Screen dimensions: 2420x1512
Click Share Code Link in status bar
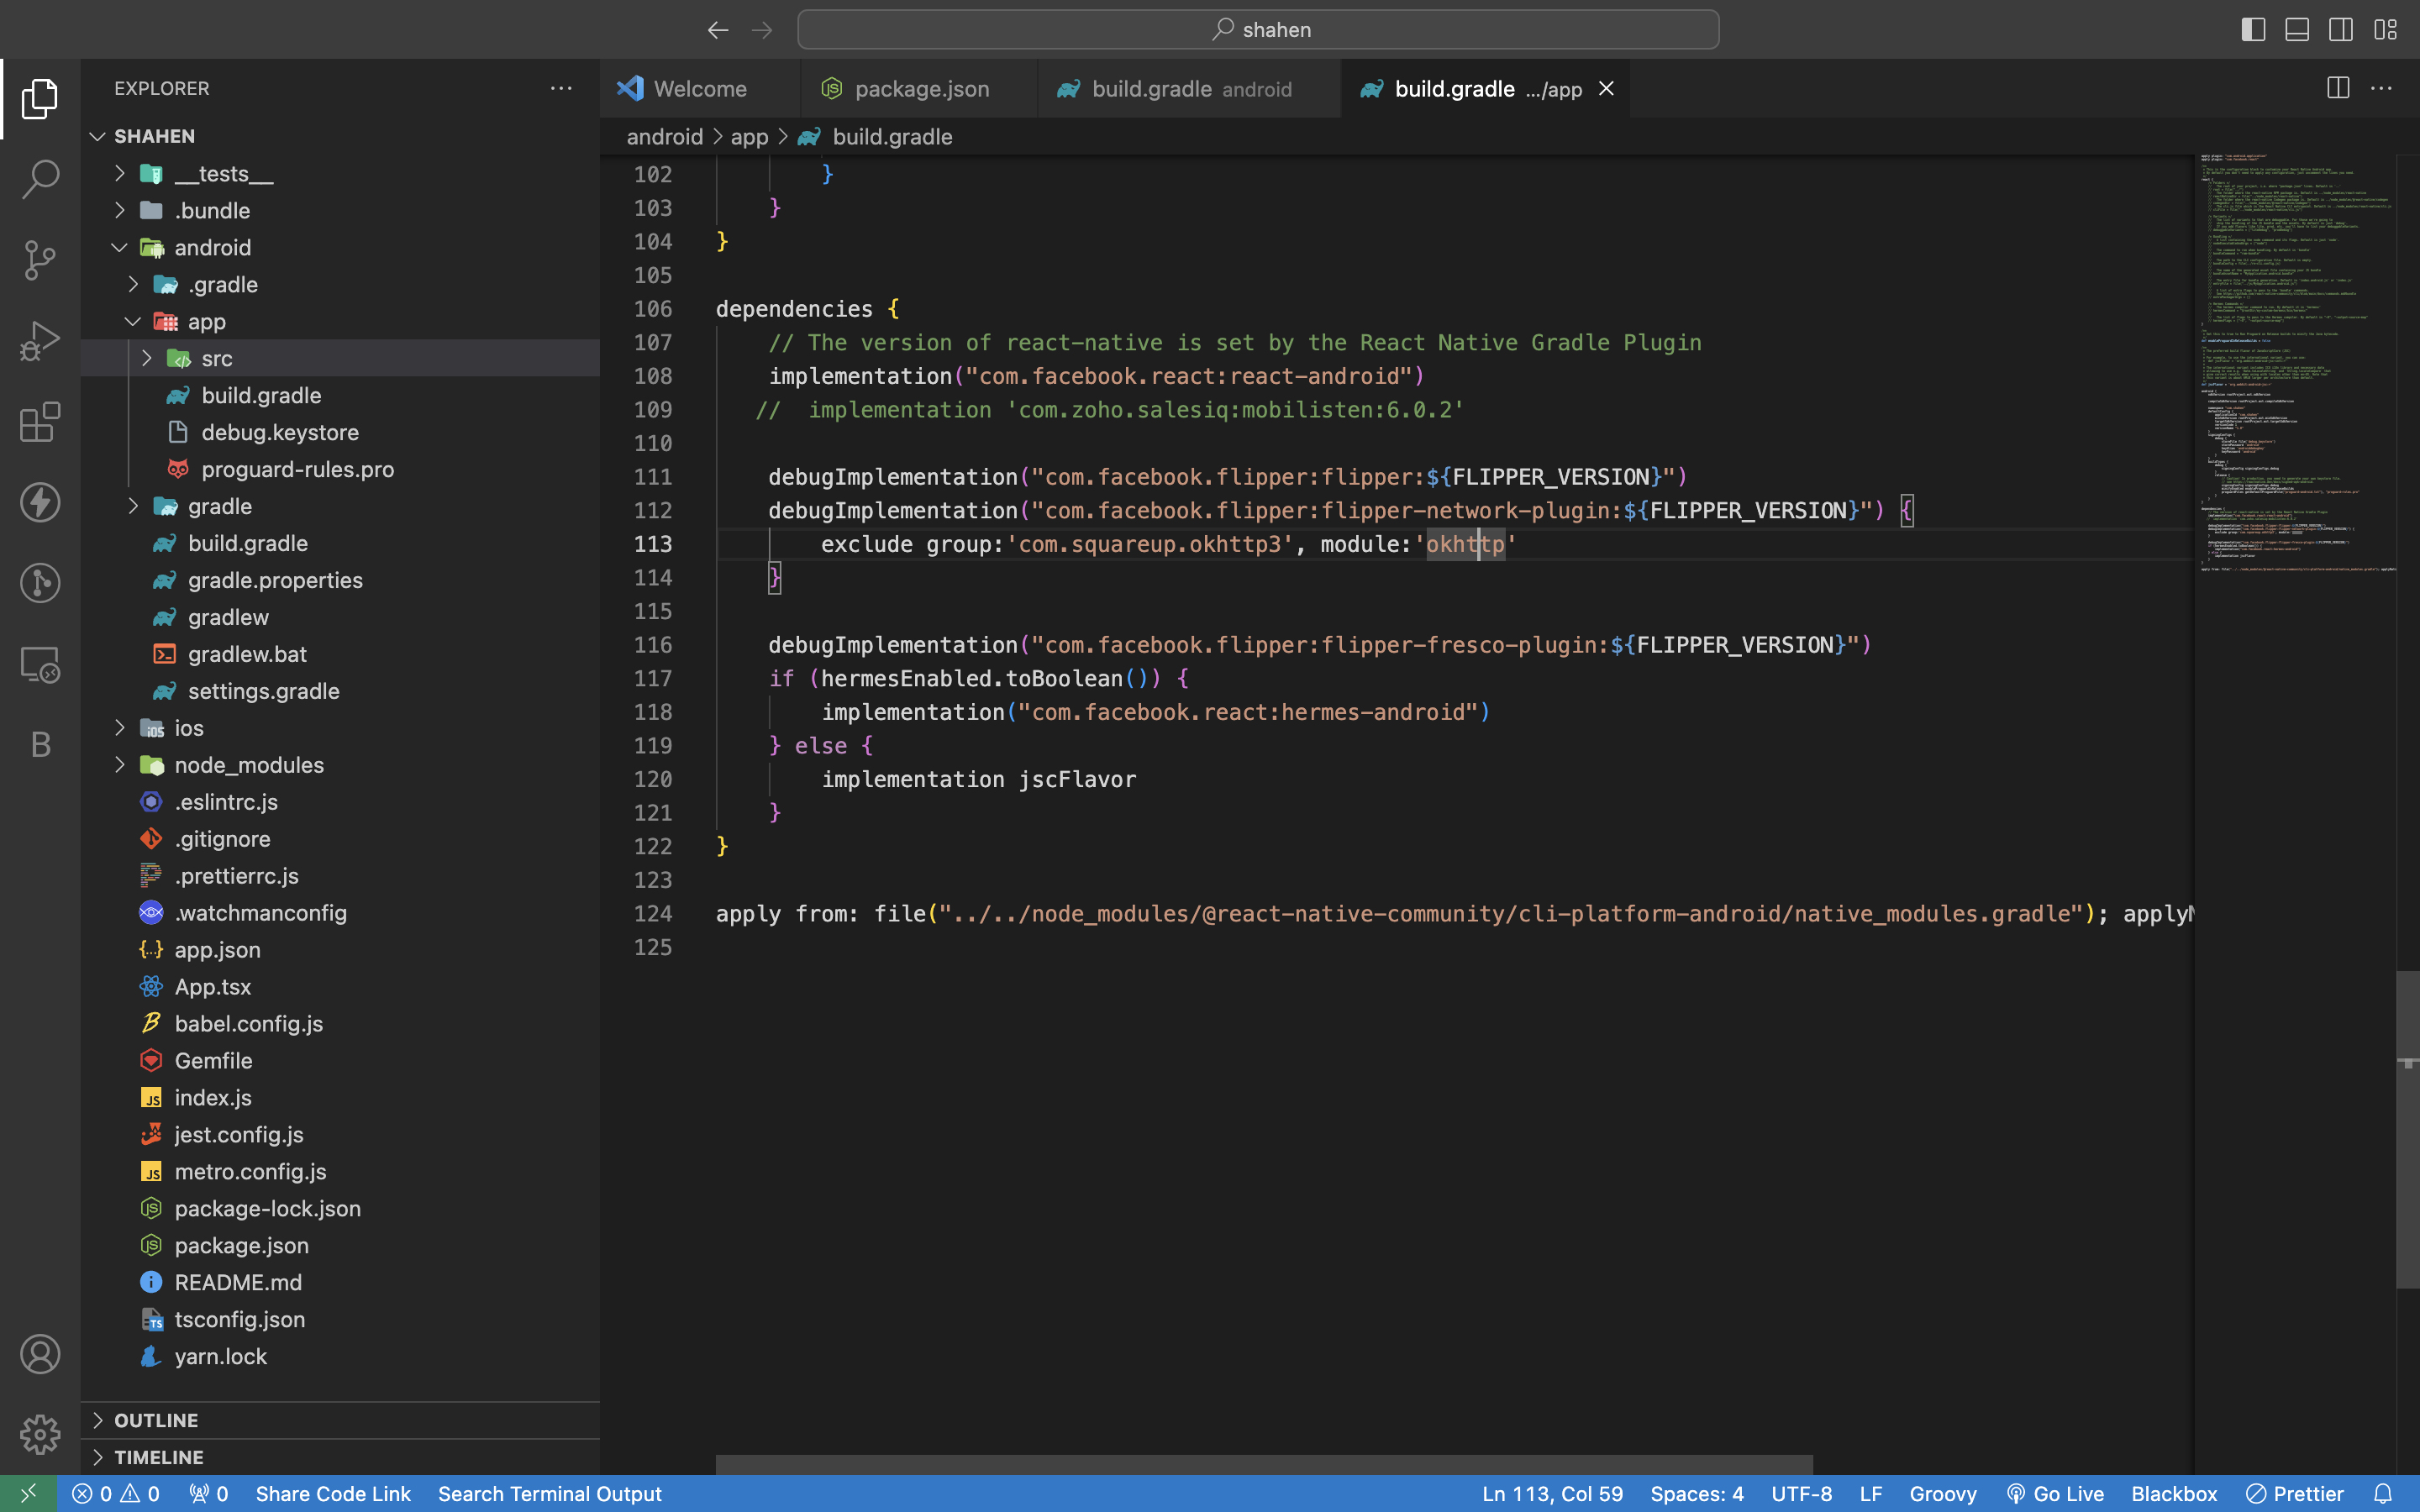334,1493
